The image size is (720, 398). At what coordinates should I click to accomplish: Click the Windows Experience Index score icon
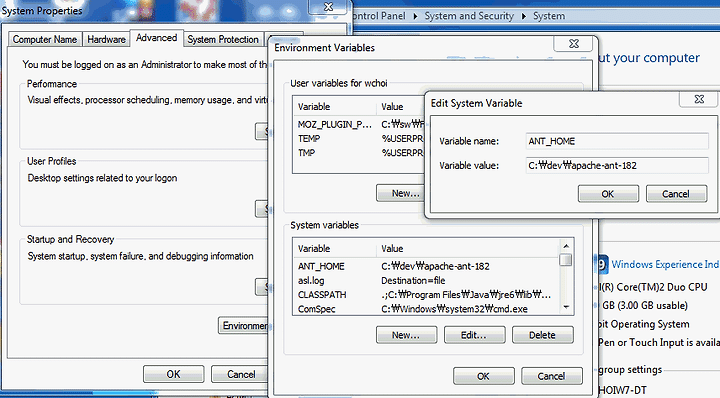[603, 264]
